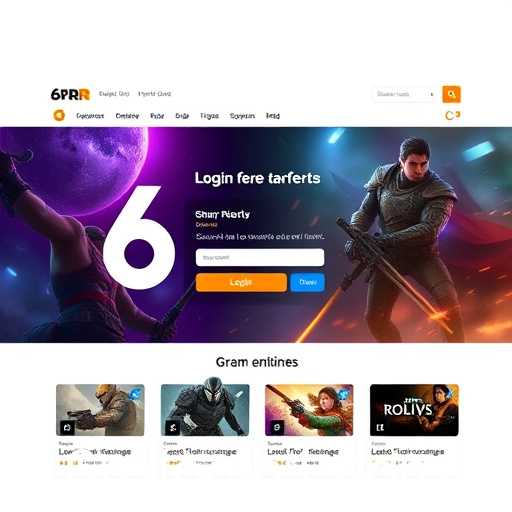The width and height of the screenshot is (512, 512).
Task: Click the blue button beside Login
Action: pos(307,282)
